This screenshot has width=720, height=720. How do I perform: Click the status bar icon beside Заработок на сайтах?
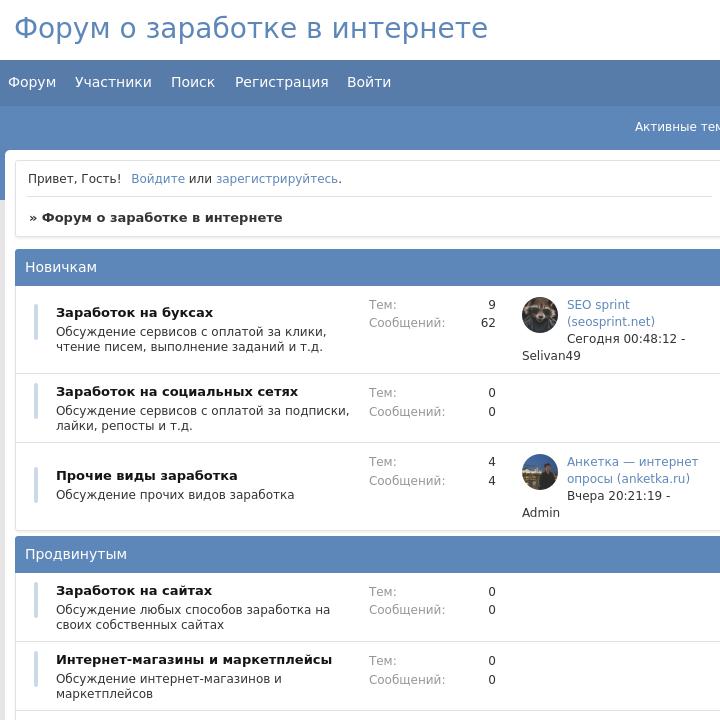36,600
